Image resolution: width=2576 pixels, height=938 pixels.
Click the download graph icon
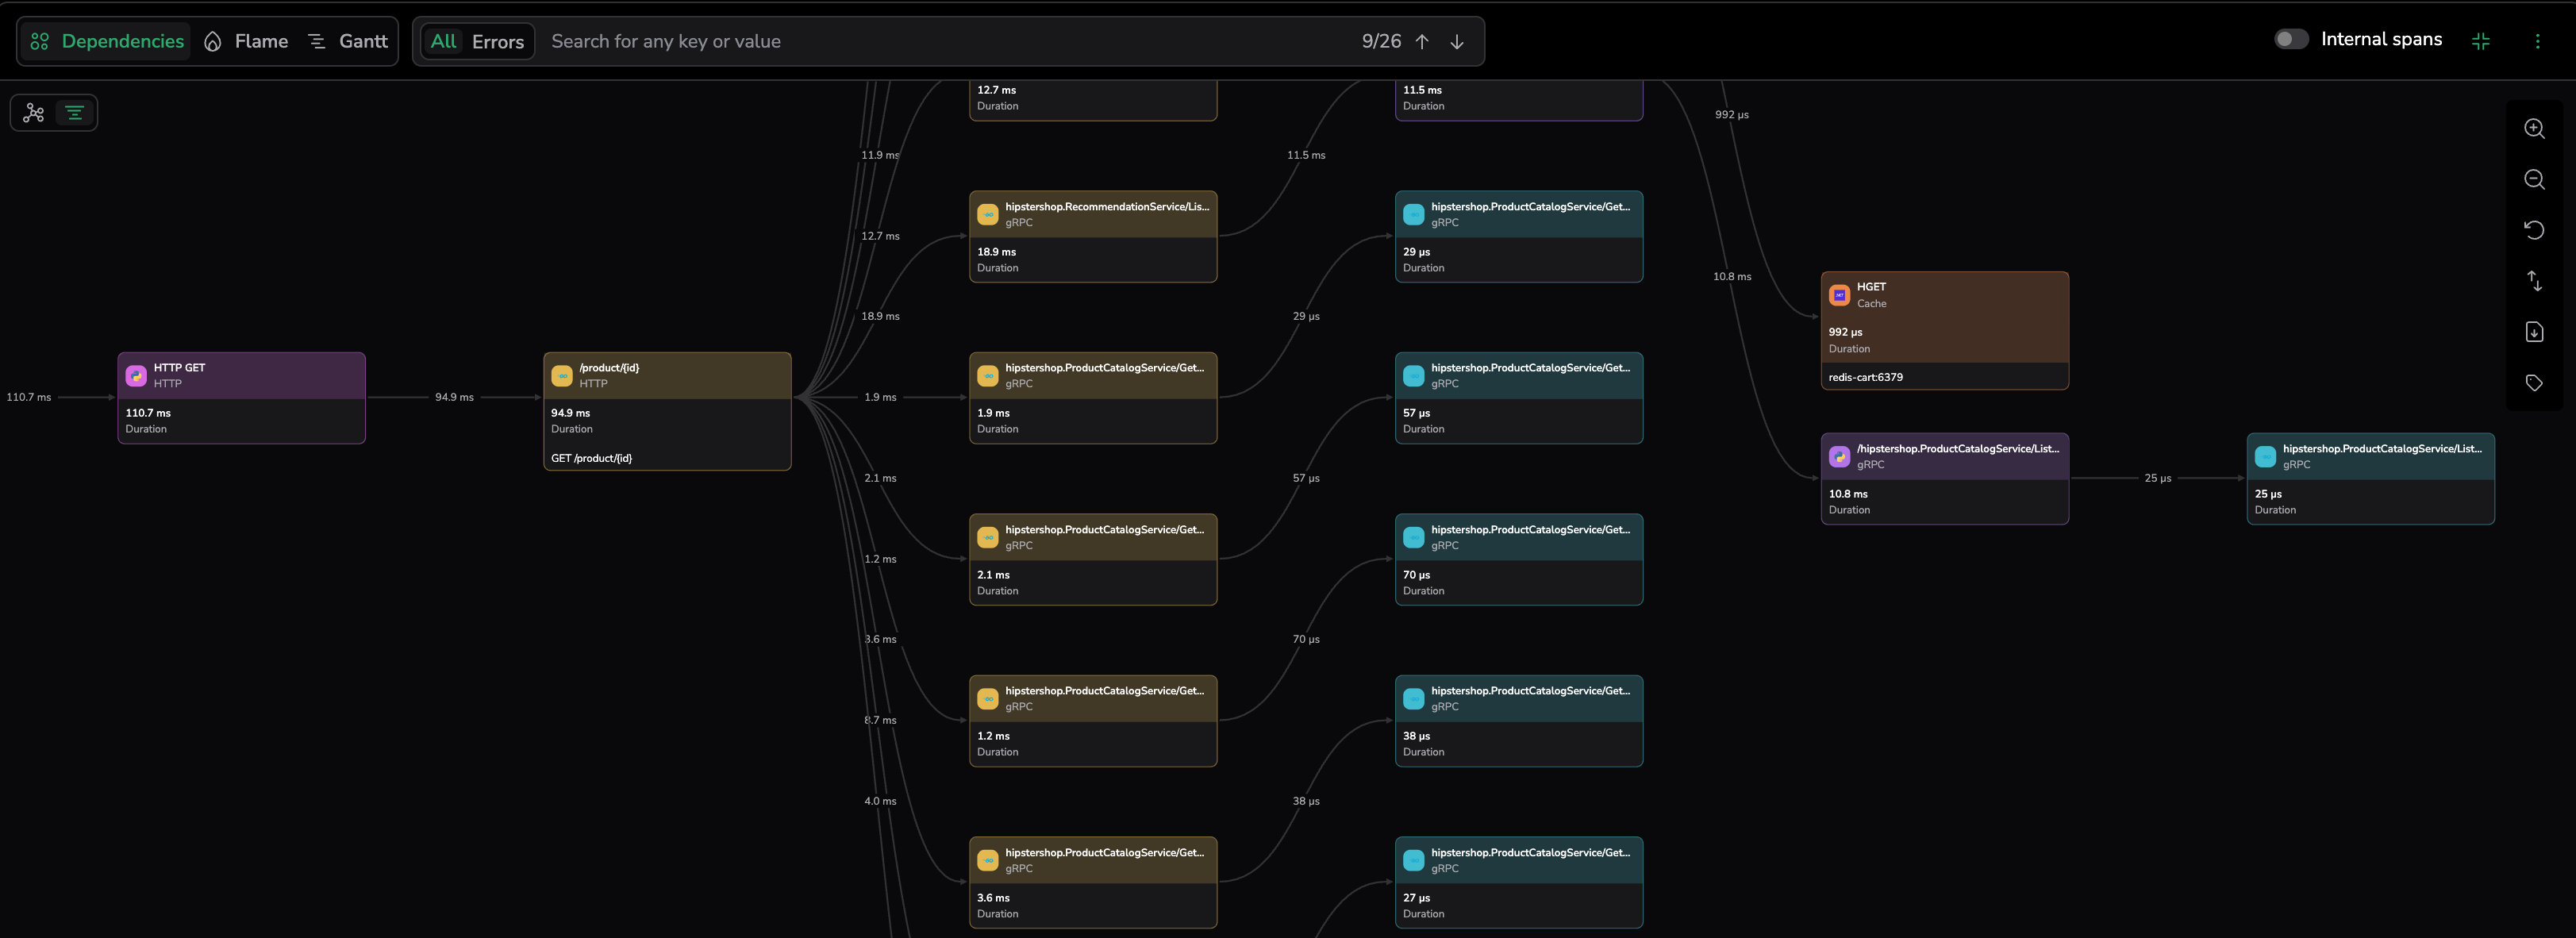click(2533, 332)
